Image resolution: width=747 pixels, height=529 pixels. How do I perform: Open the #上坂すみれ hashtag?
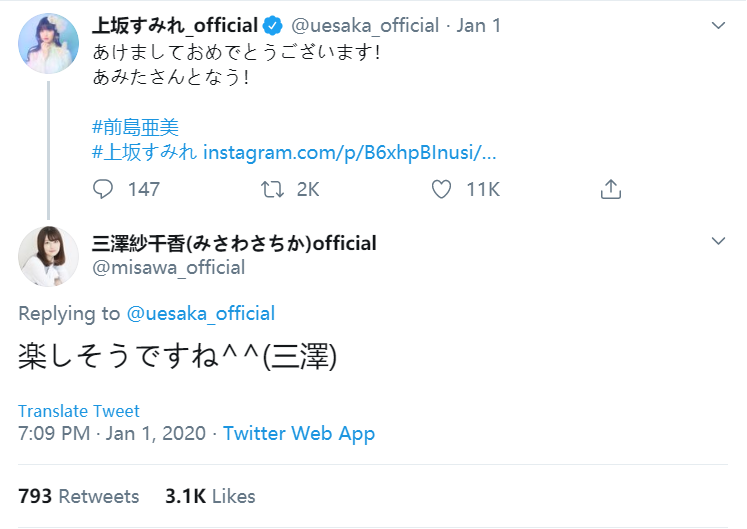[144, 153]
